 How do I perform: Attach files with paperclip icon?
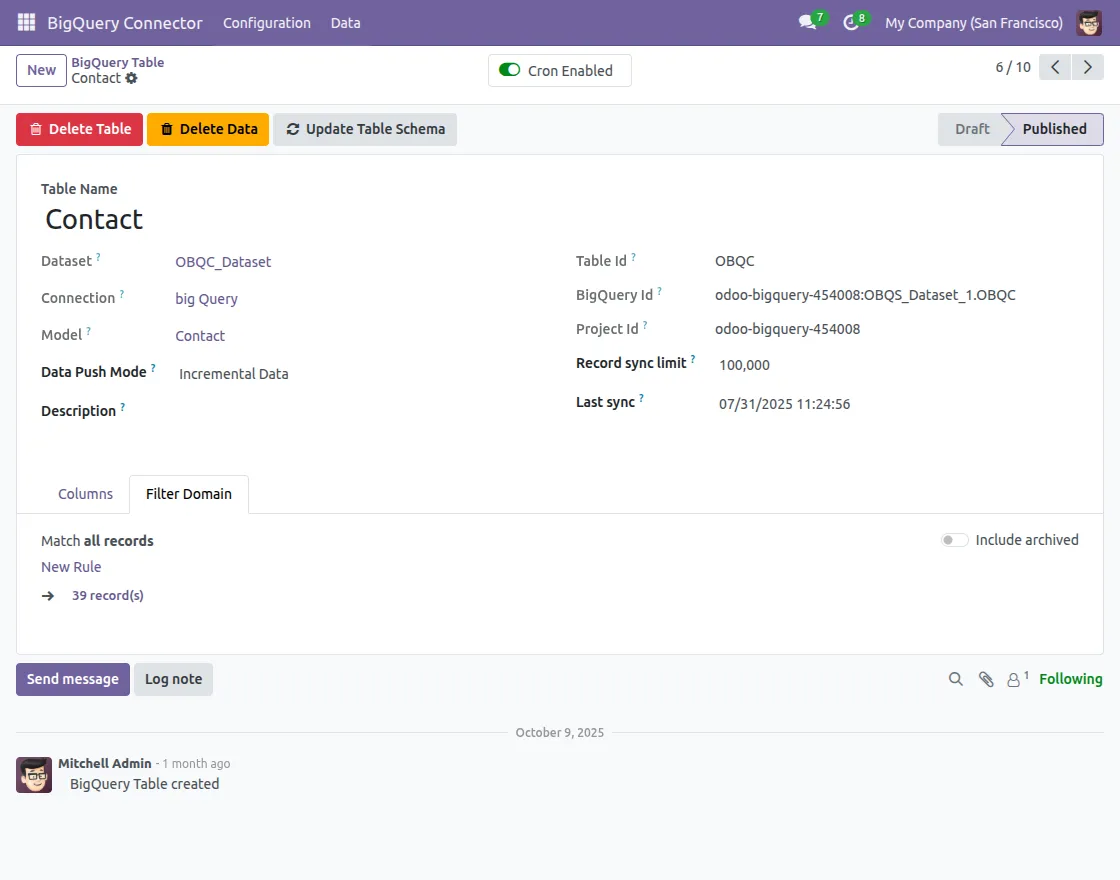coord(986,679)
